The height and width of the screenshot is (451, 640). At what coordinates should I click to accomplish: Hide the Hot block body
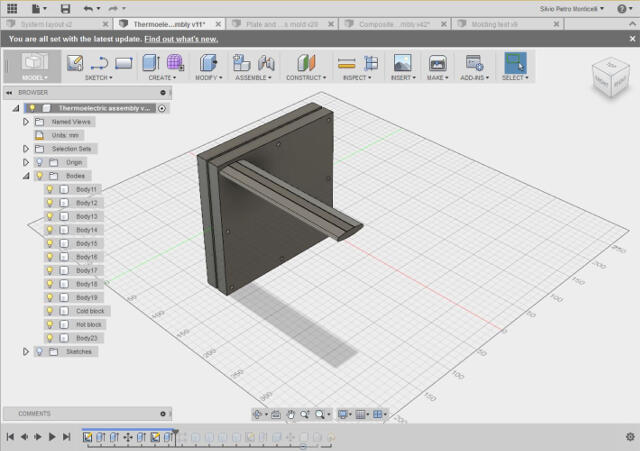(x=50, y=324)
